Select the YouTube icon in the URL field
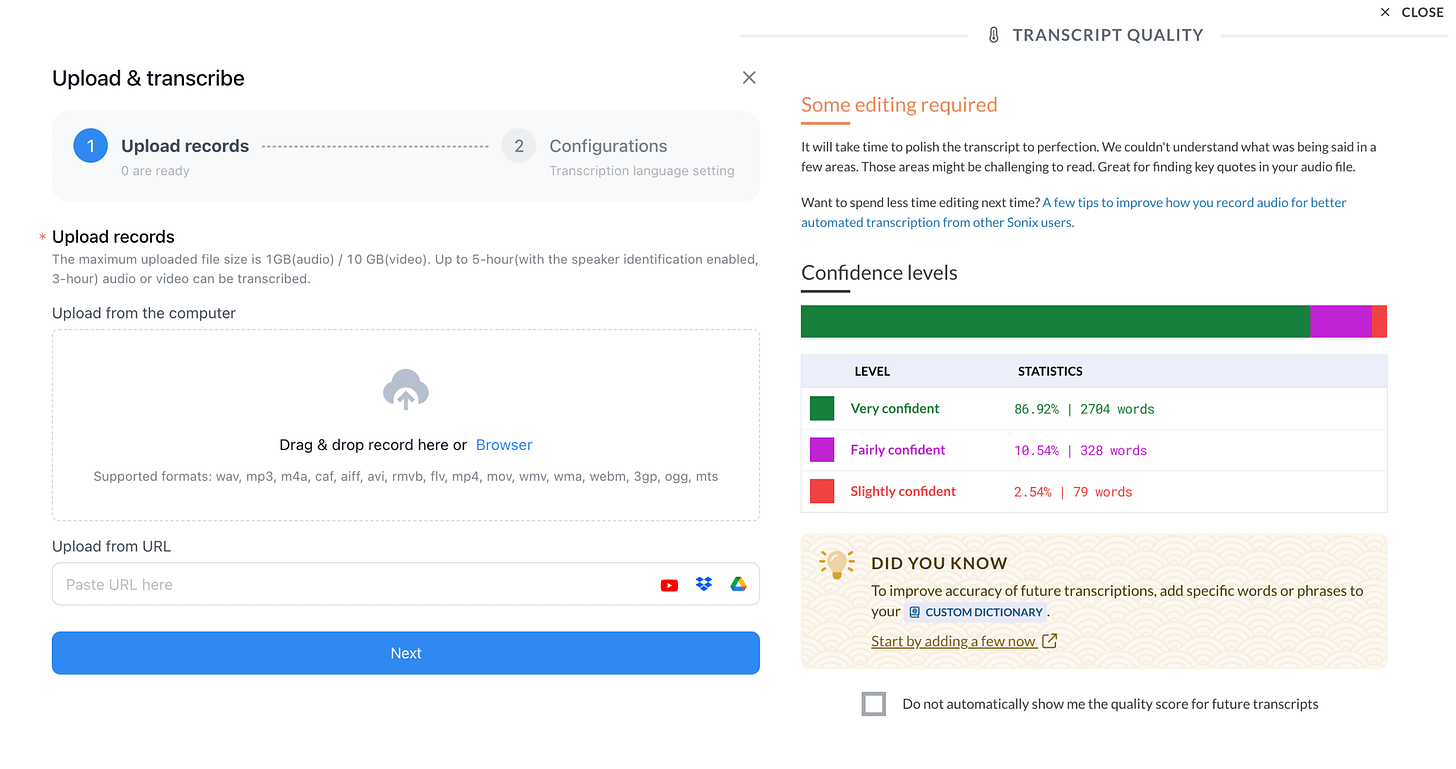 [669, 584]
